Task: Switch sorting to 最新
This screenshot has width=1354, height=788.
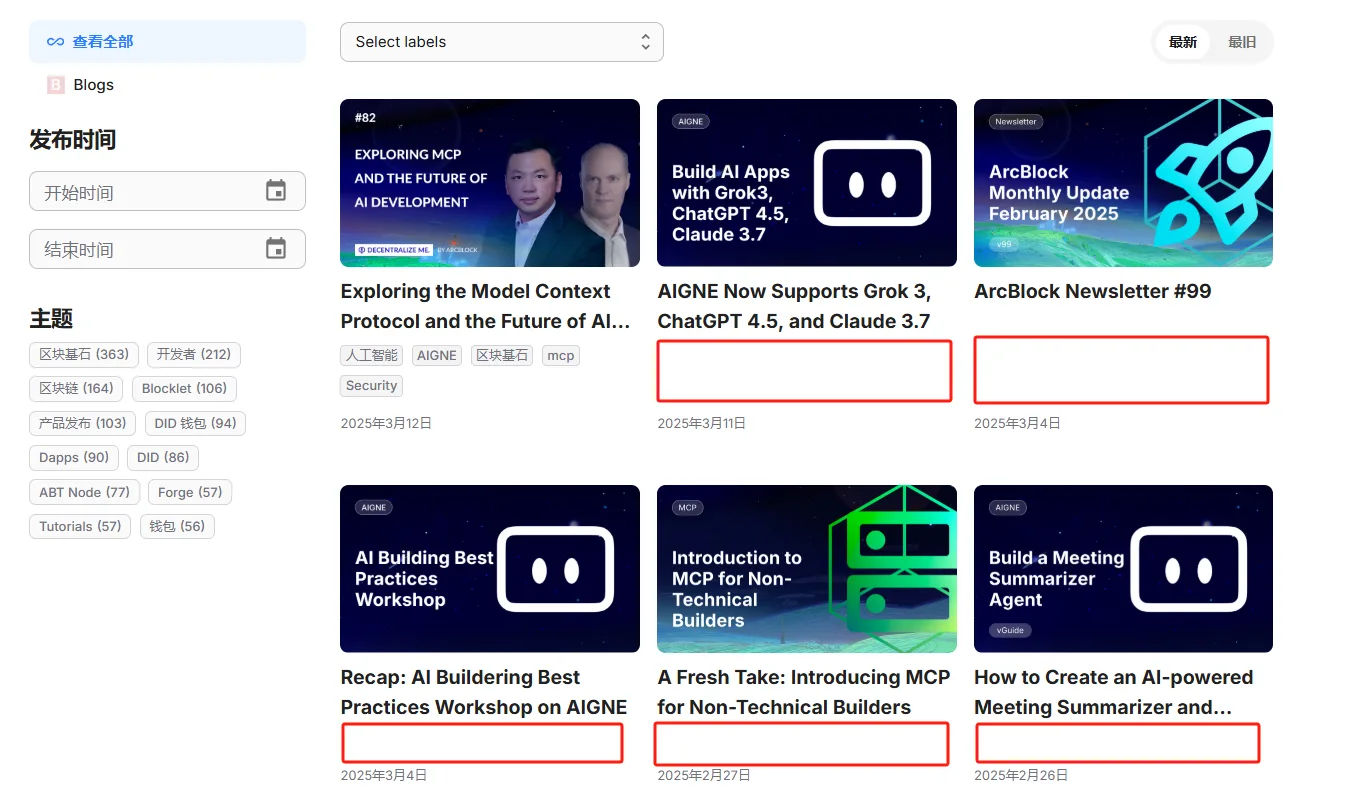Action: 1183,42
